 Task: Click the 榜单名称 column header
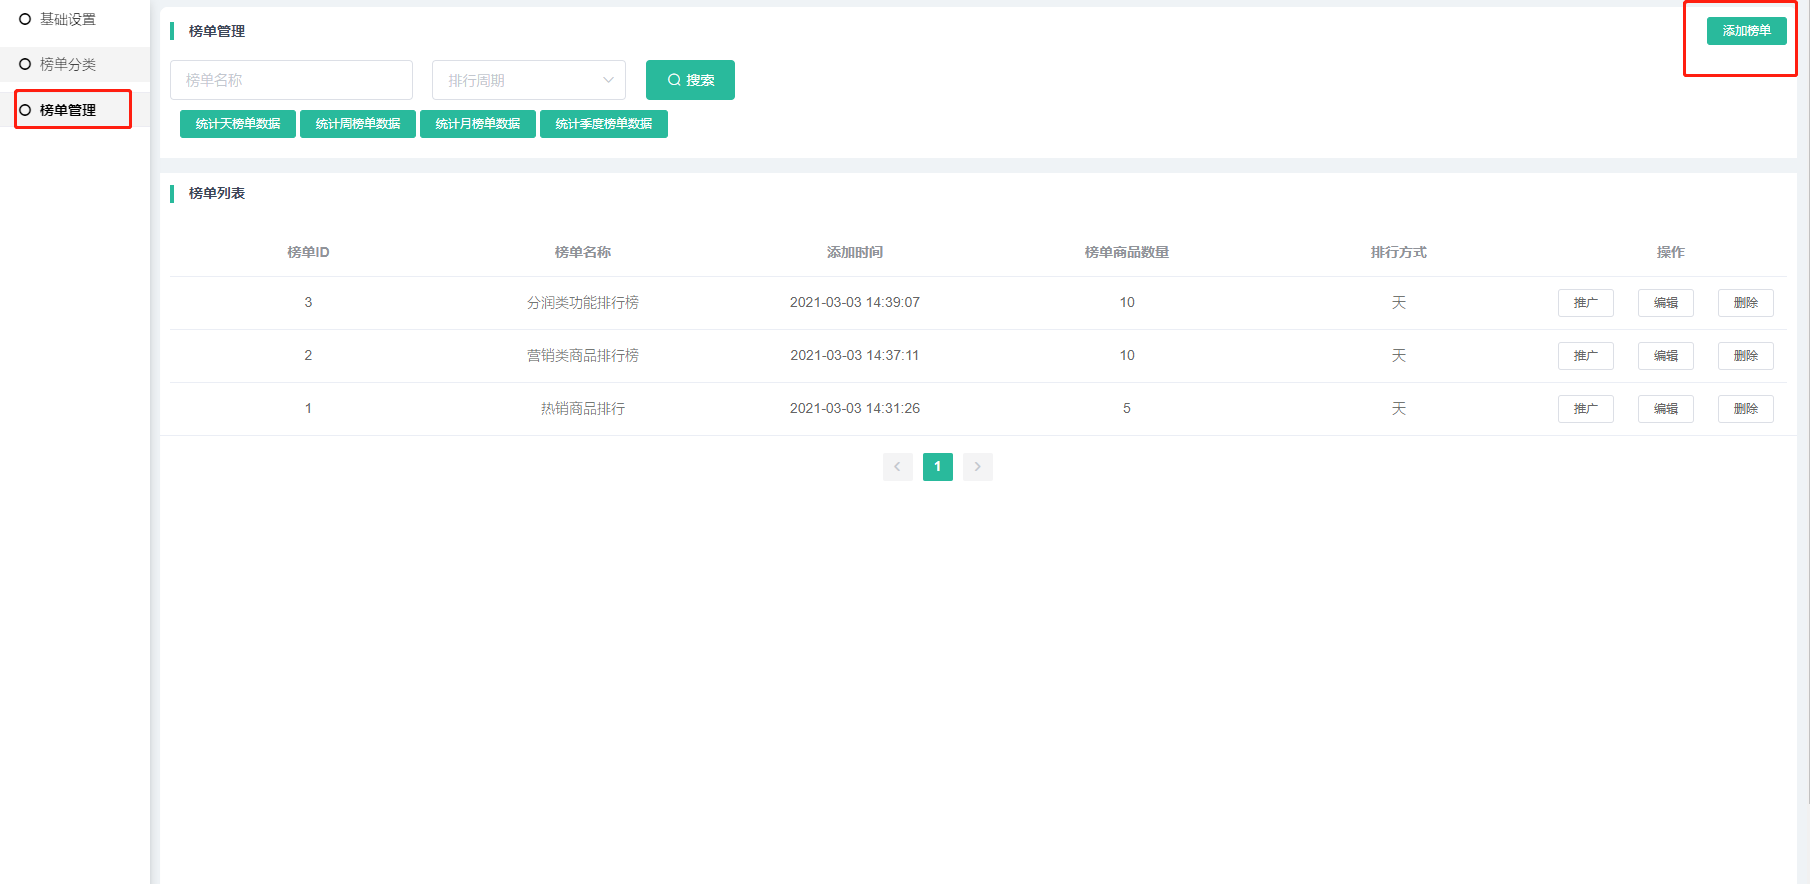coord(583,252)
